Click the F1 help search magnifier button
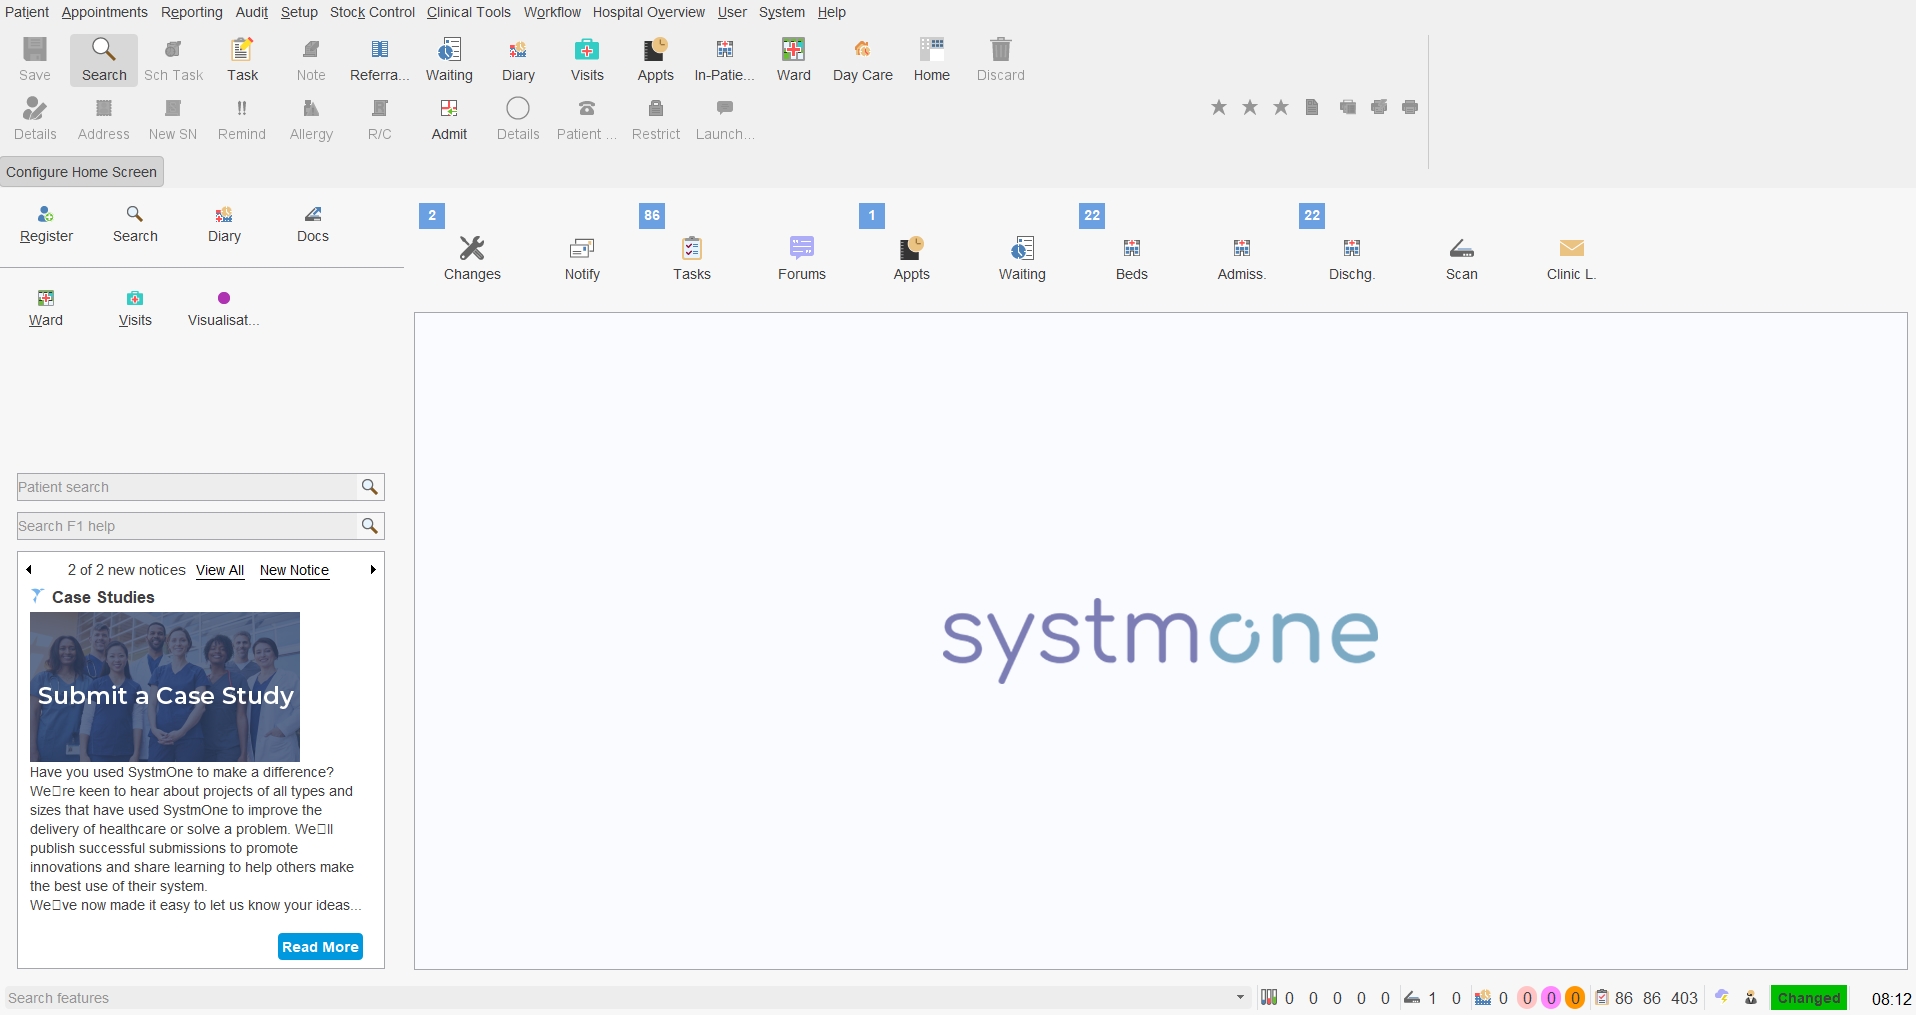Viewport: 1916px width, 1015px height. pos(370,526)
